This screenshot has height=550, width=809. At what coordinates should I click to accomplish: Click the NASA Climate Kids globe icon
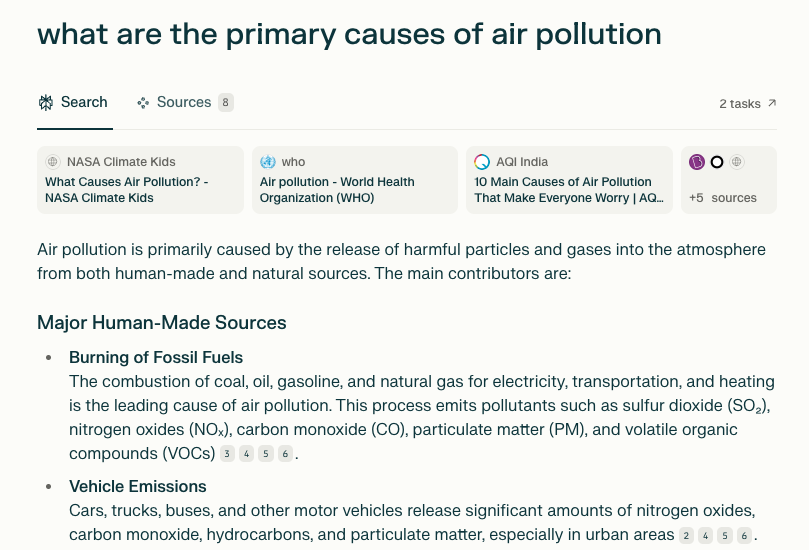pyautogui.click(x=53, y=162)
